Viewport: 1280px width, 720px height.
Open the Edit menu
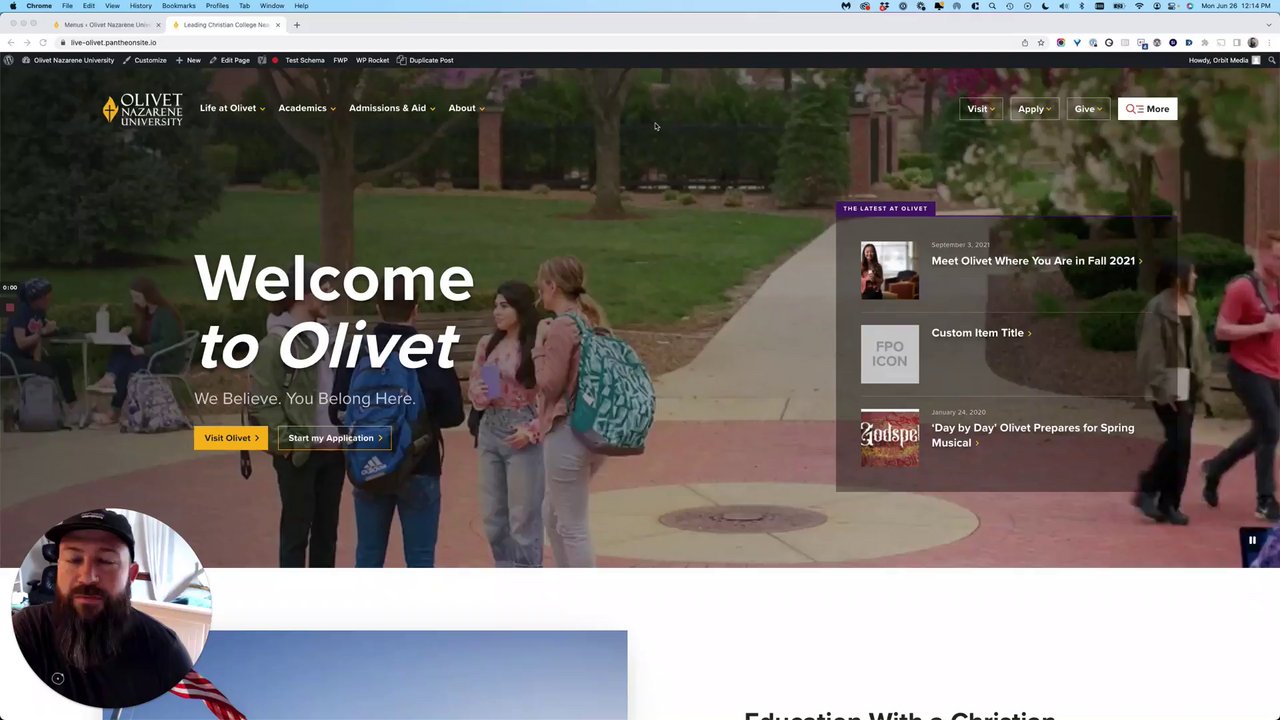tap(89, 6)
